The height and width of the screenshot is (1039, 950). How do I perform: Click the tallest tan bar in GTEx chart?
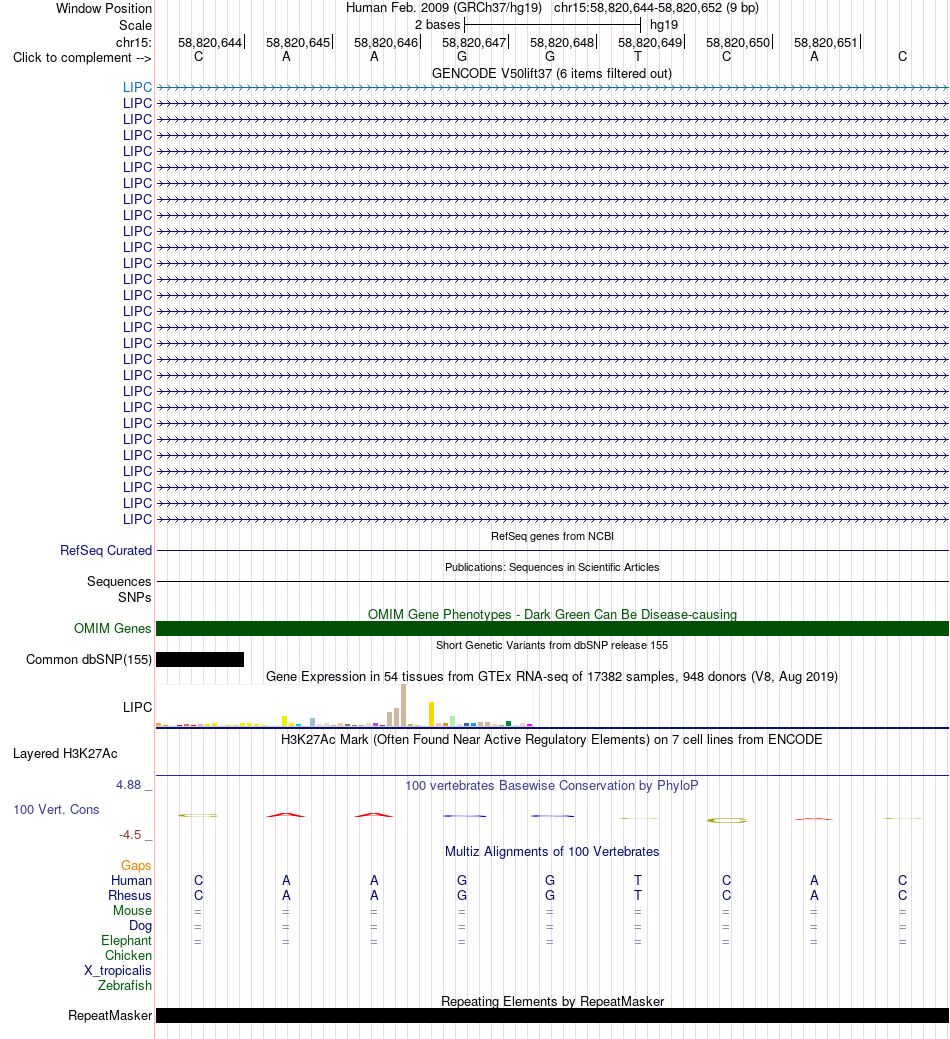[x=403, y=706]
